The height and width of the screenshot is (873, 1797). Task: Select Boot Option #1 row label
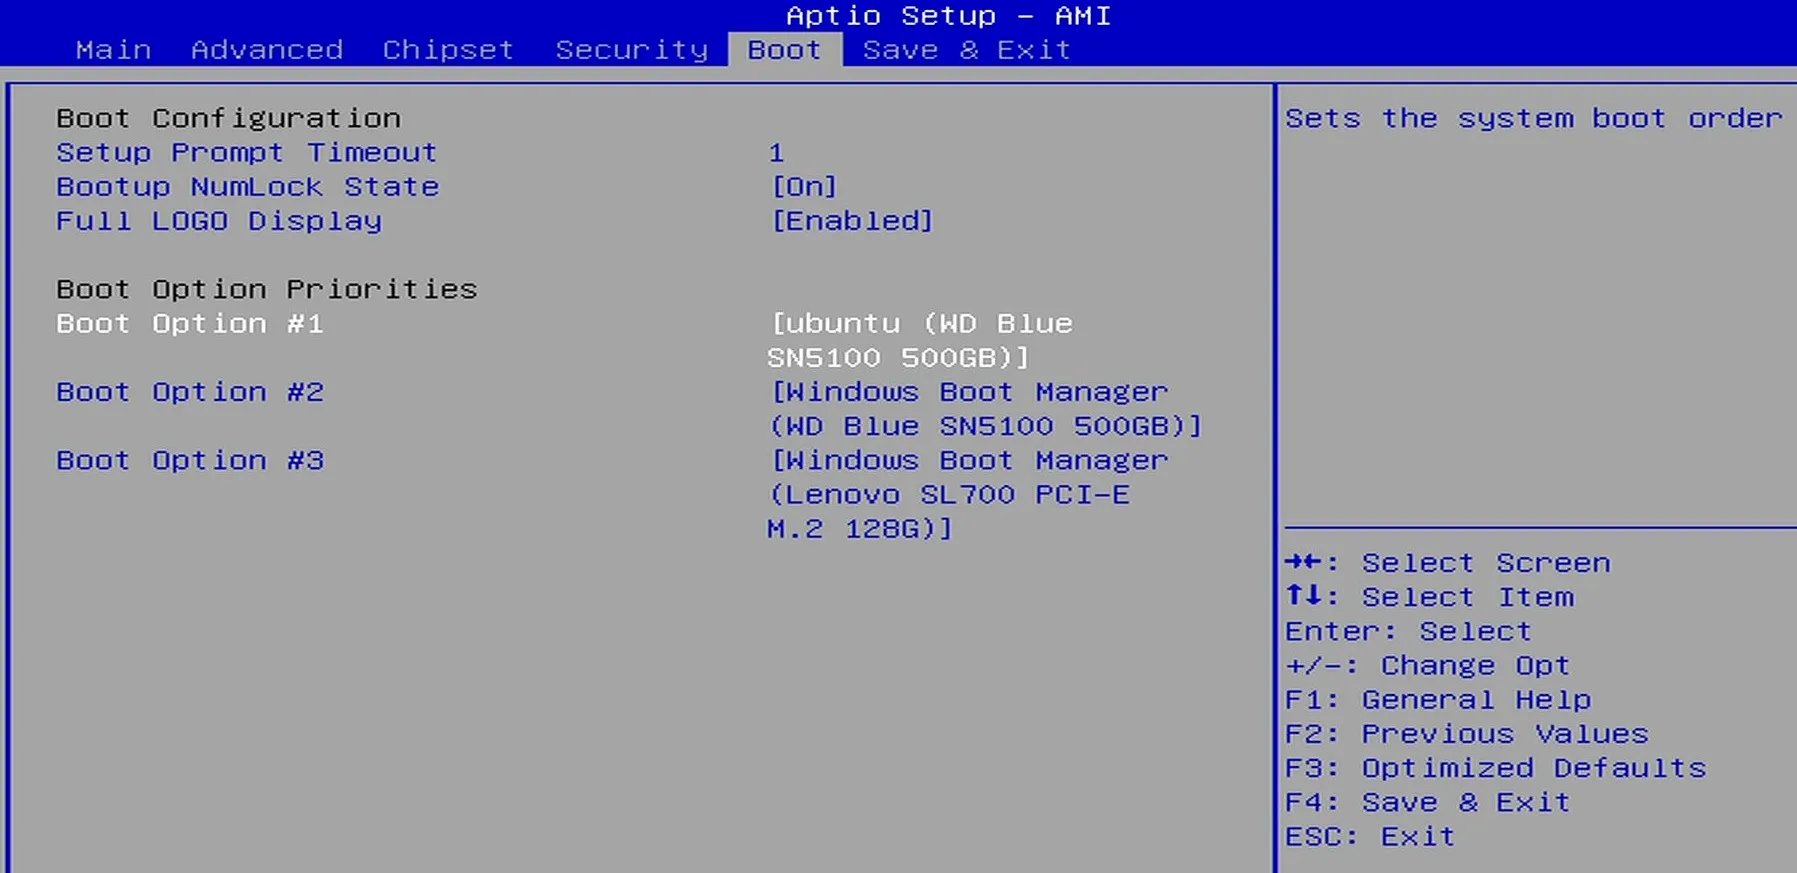pyautogui.click(x=190, y=324)
